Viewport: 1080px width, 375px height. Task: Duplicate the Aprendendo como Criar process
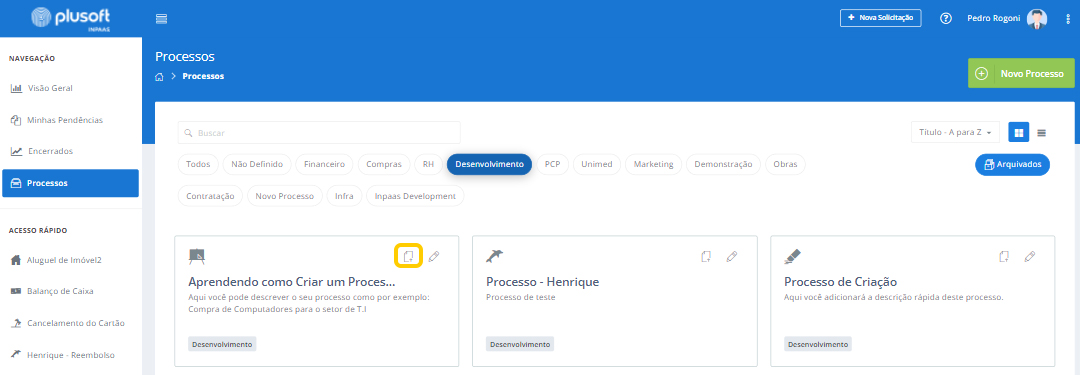408,256
